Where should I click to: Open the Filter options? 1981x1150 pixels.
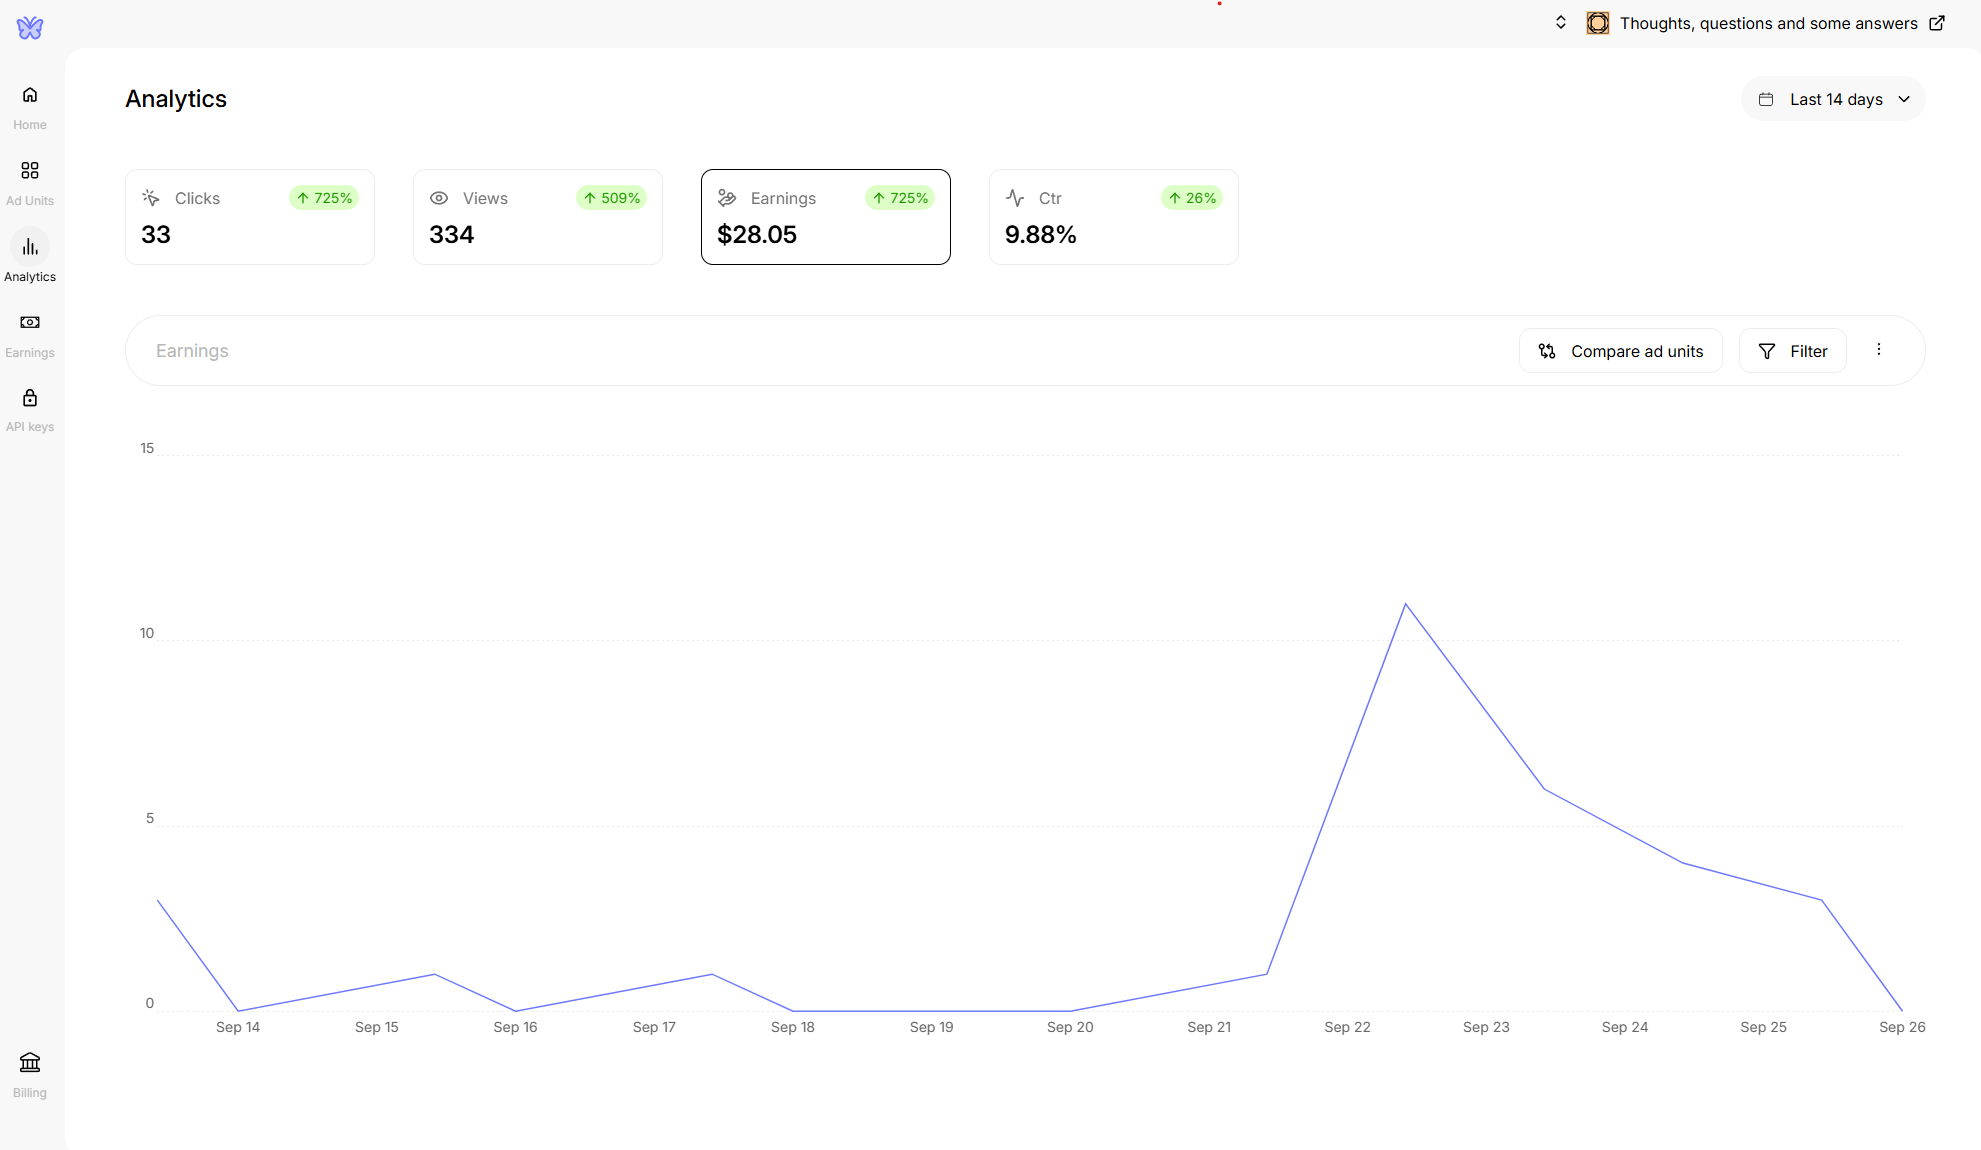point(1793,351)
